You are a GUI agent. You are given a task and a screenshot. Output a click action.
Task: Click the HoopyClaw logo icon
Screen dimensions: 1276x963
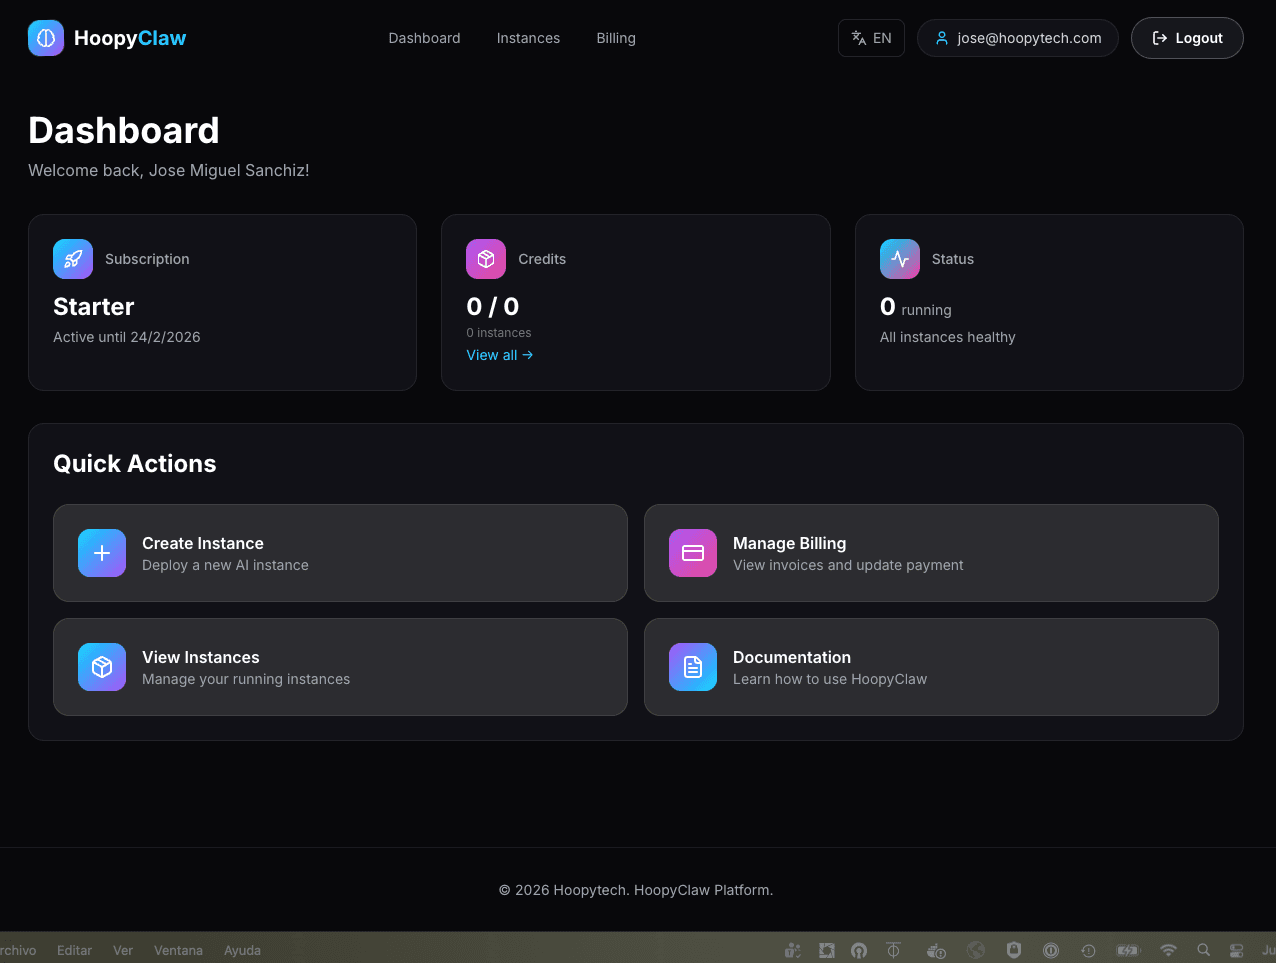pyautogui.click(x=45, y=37)
